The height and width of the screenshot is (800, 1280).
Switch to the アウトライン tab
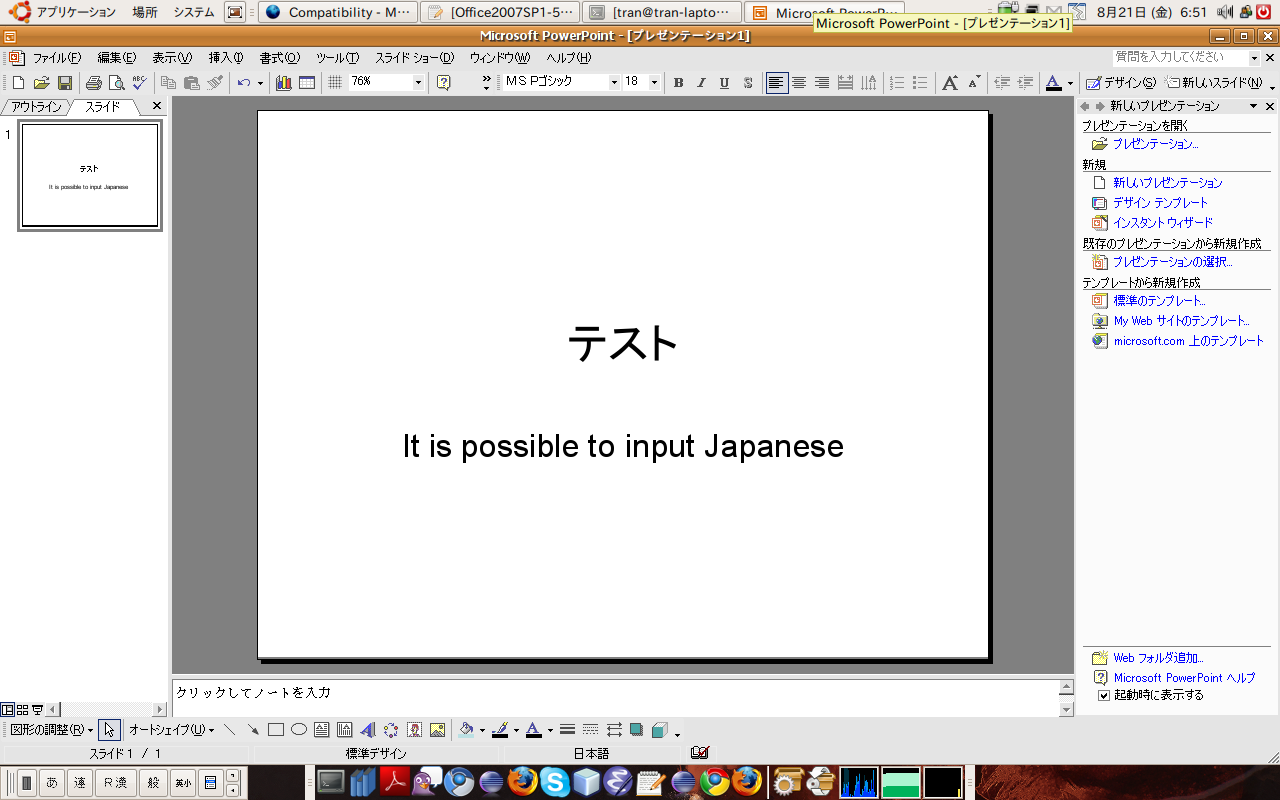(x=36, y=106)
